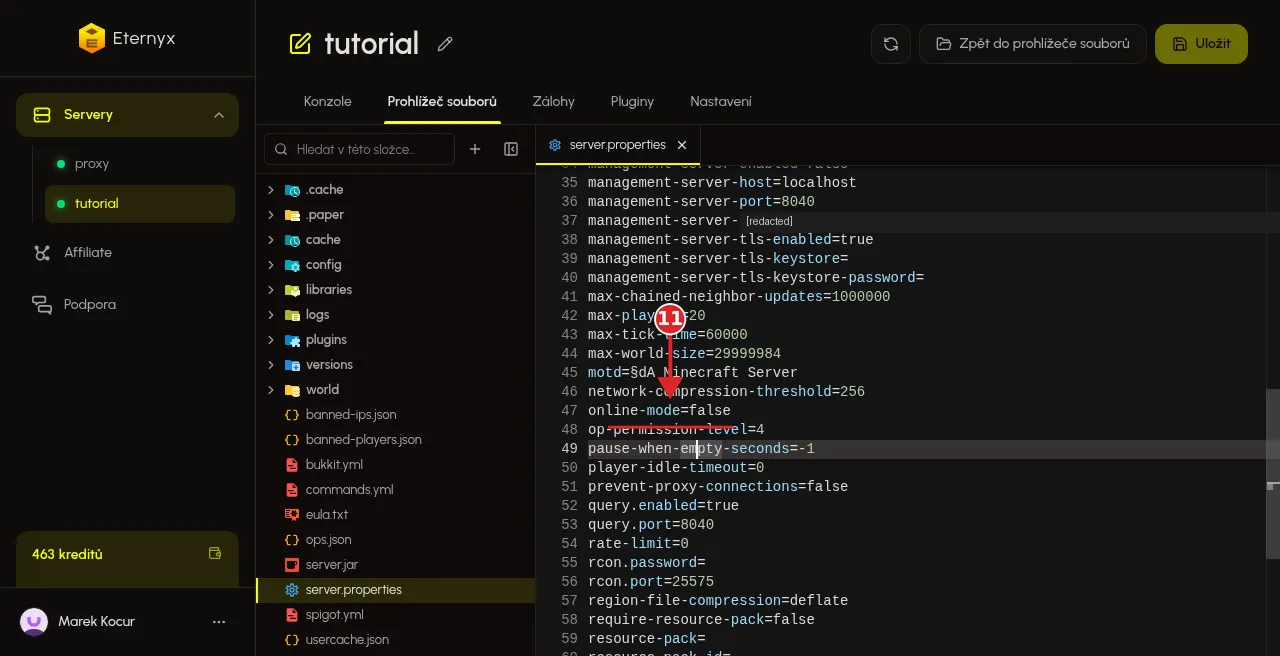The height and width of the screenshot is (656, 1280).
Task: Expand the plugins folder chevron
Action: 270,340
